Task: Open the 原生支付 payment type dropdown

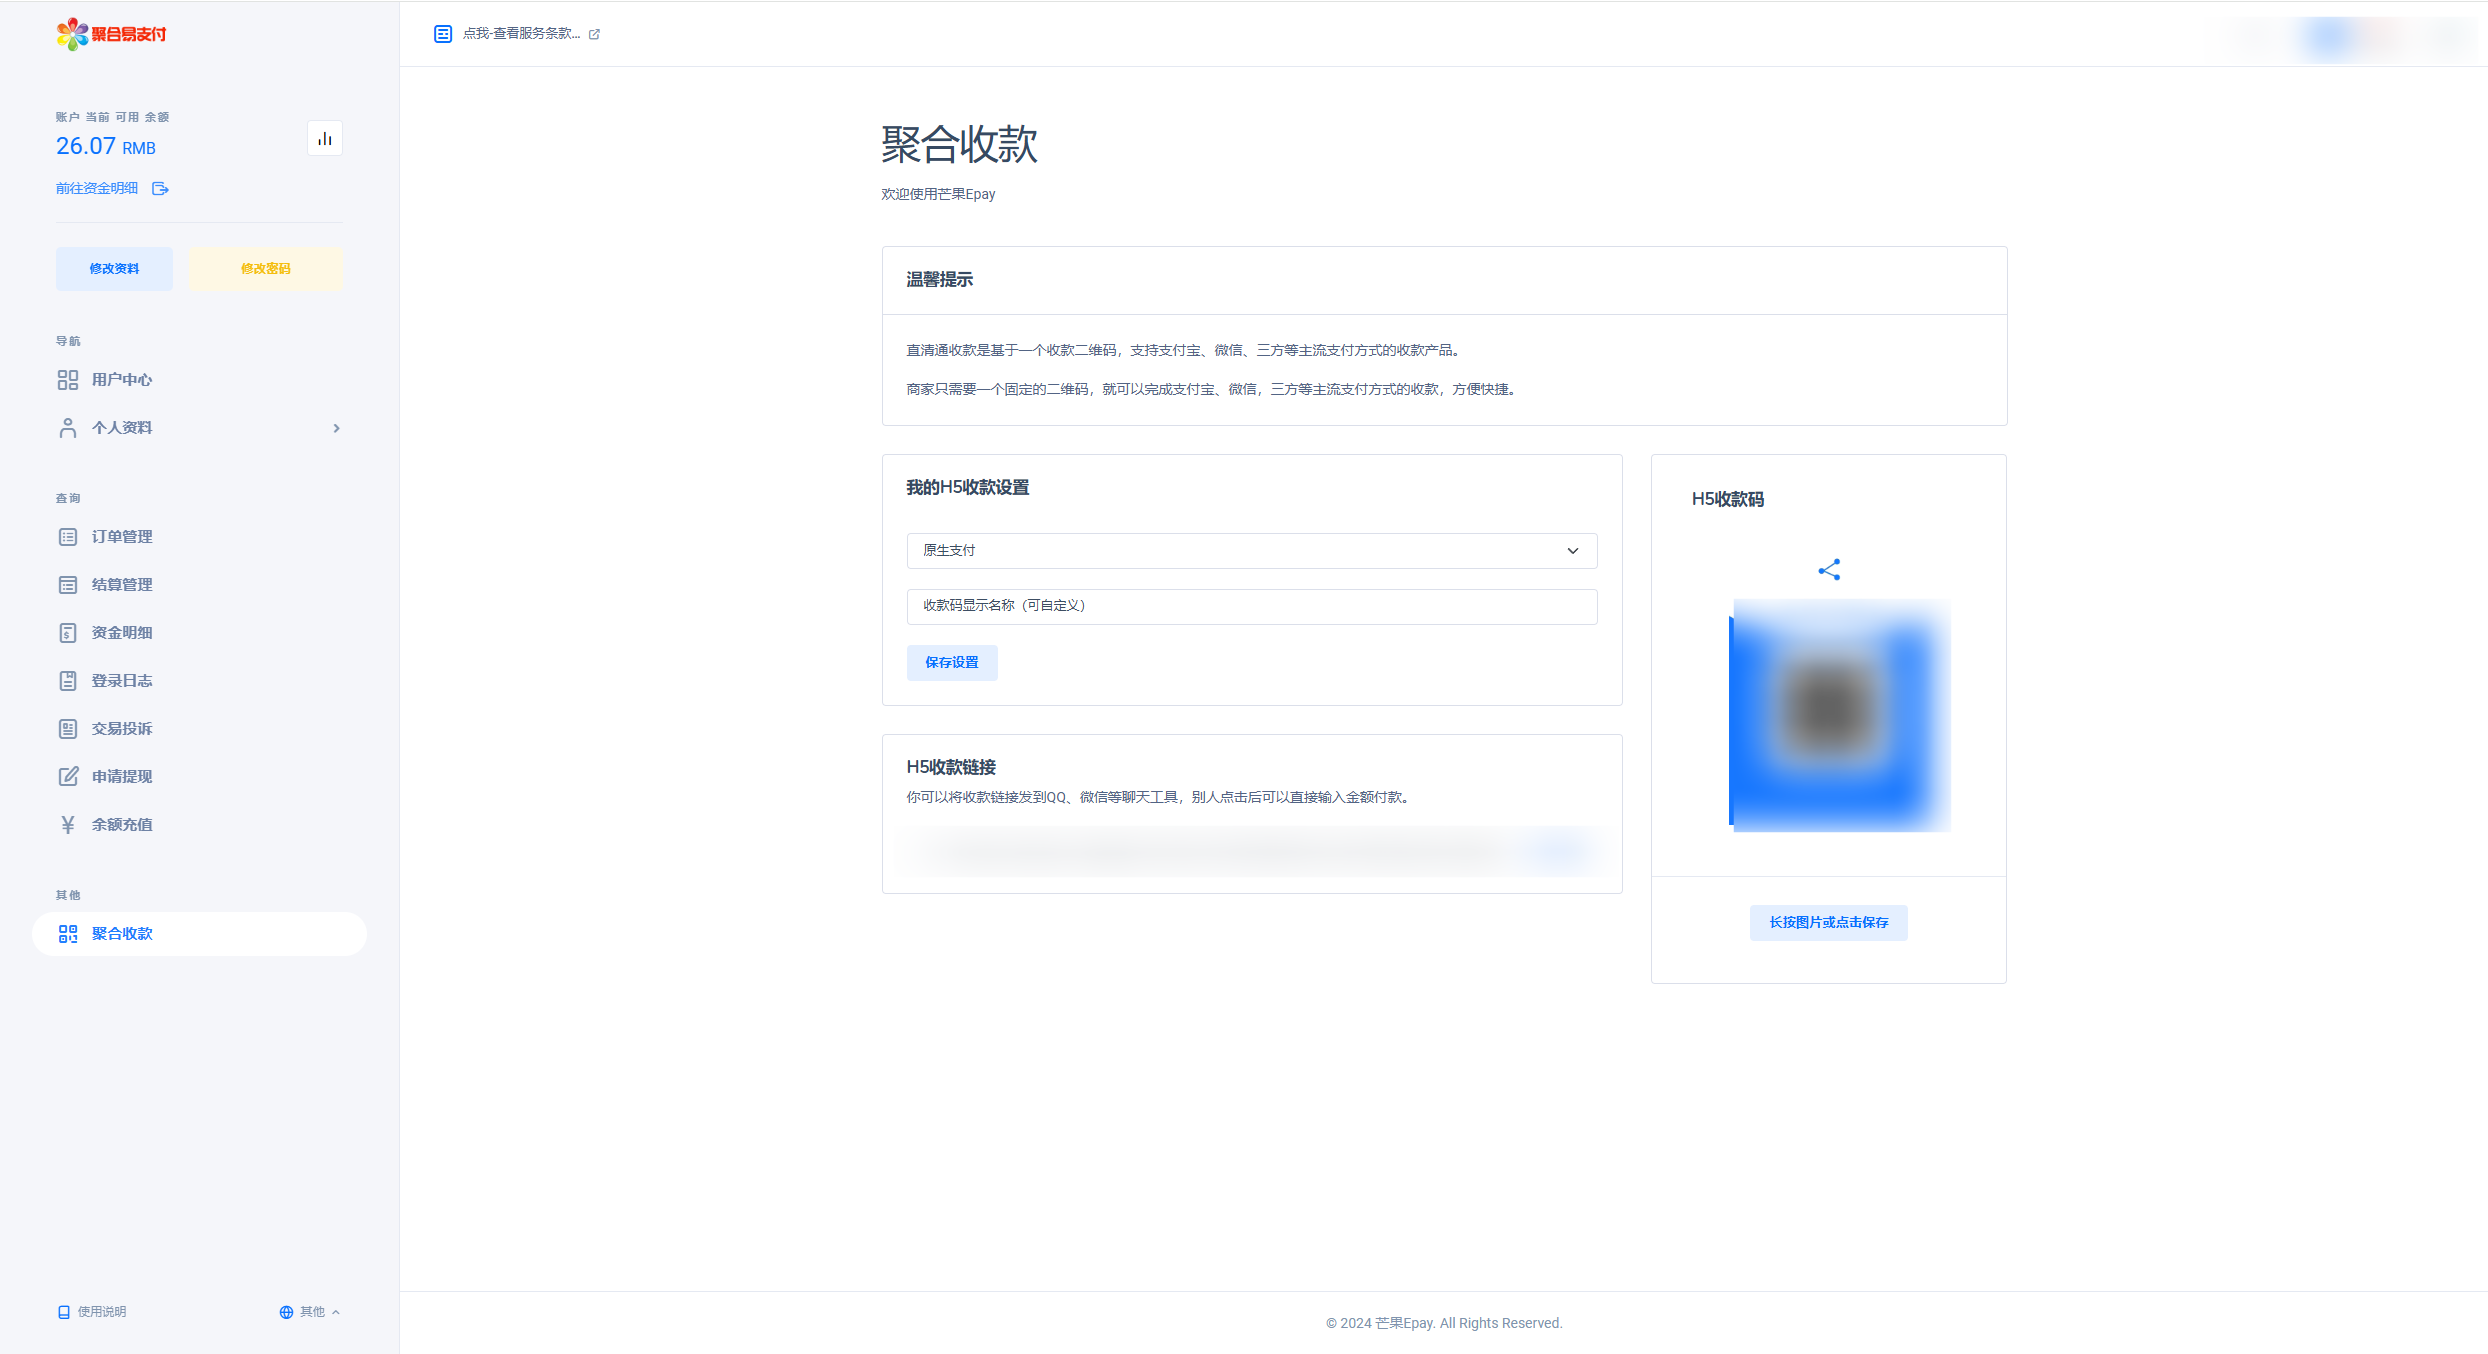Action: pos(1252,551)
